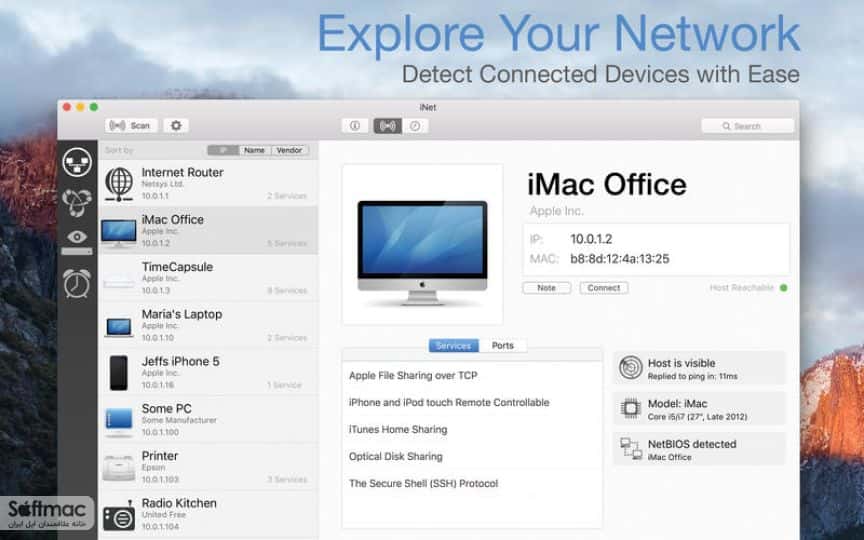Select Jeffs iPhone 5 device icon

(118, 372)
